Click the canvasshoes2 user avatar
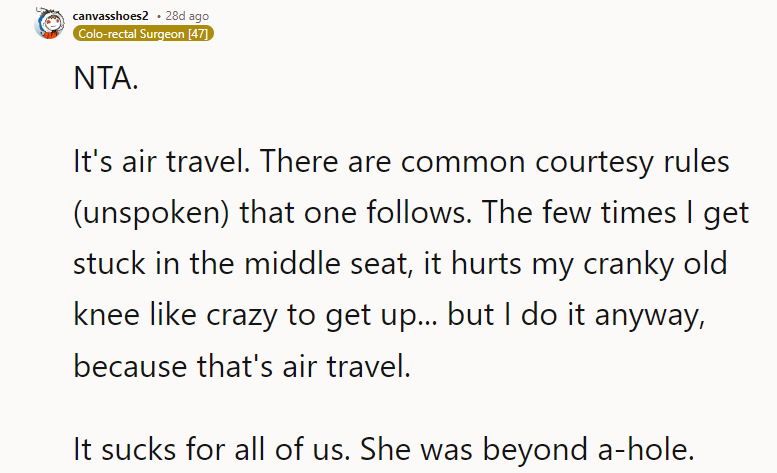777x473 pixels. pyautogui.click(x=47, y=23)
